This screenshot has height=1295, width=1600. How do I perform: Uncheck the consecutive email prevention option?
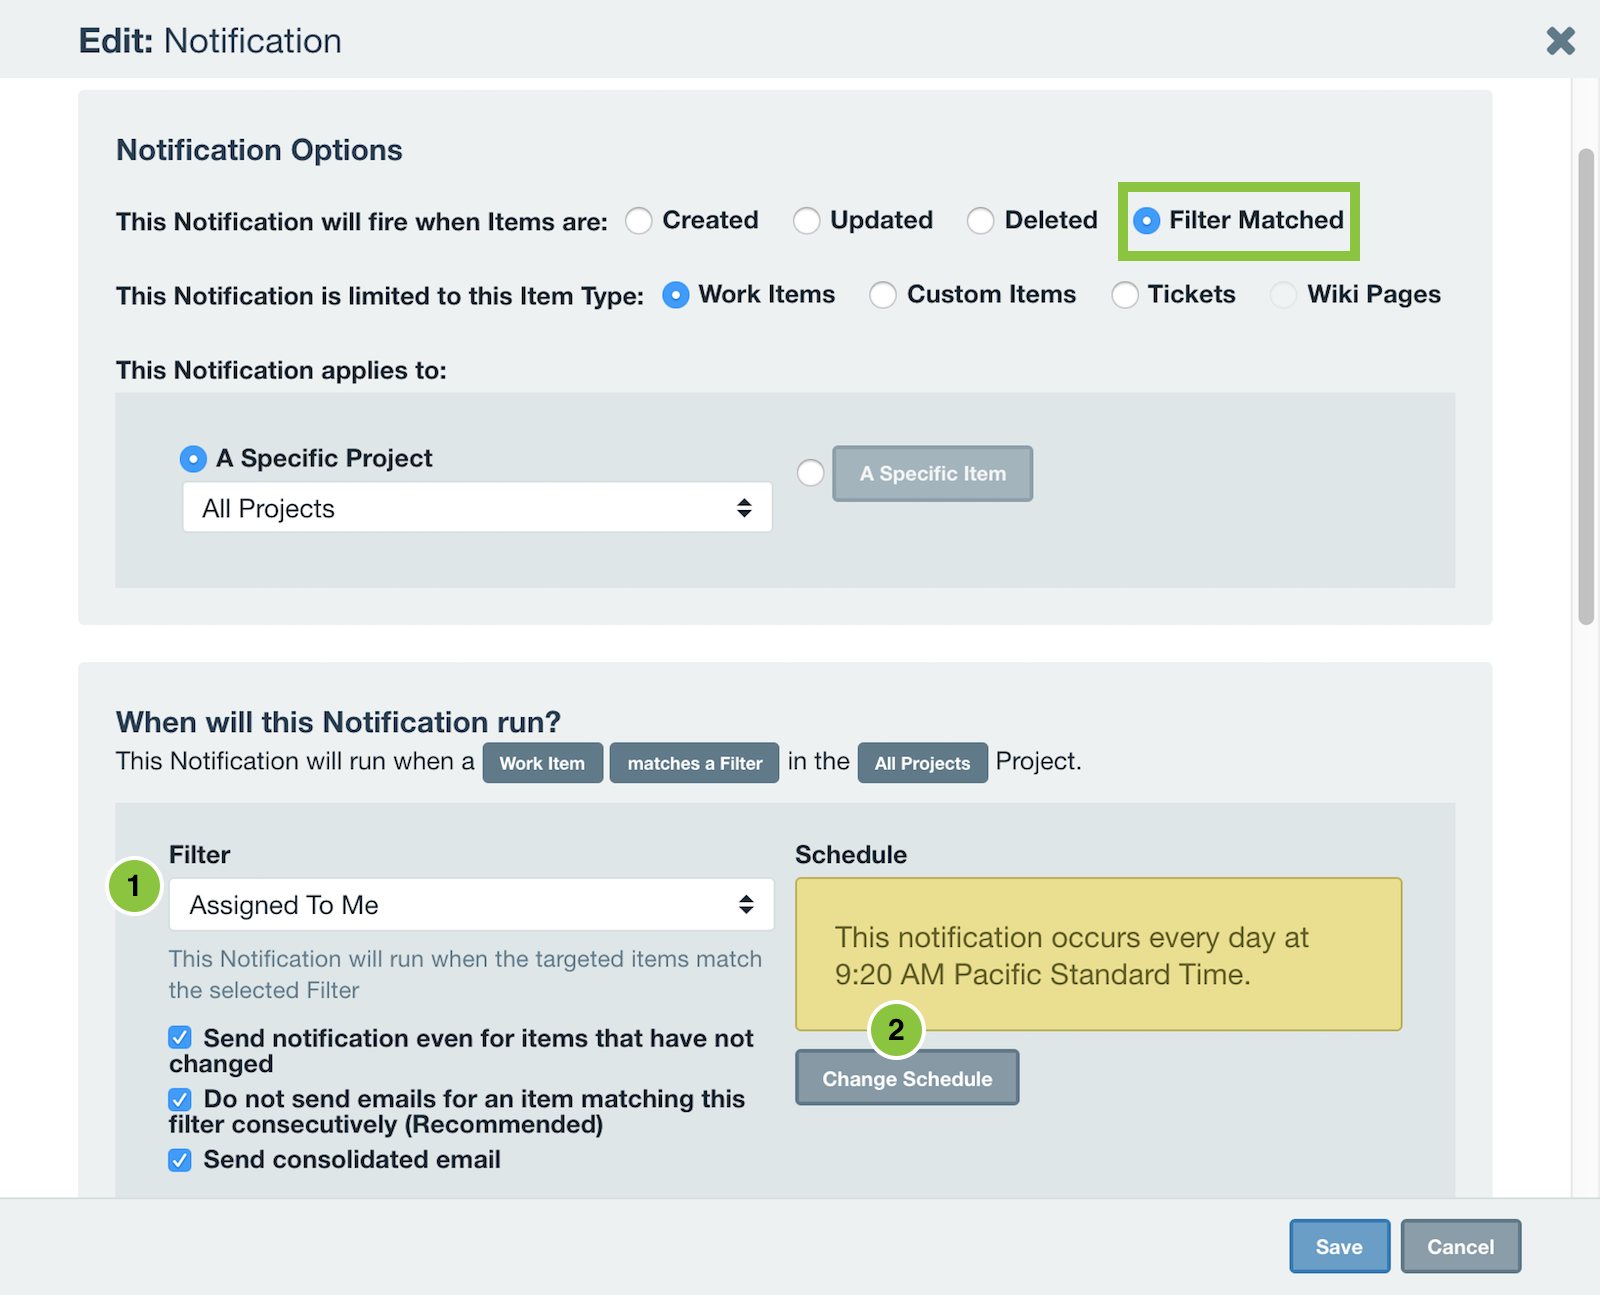(180, 1099)
